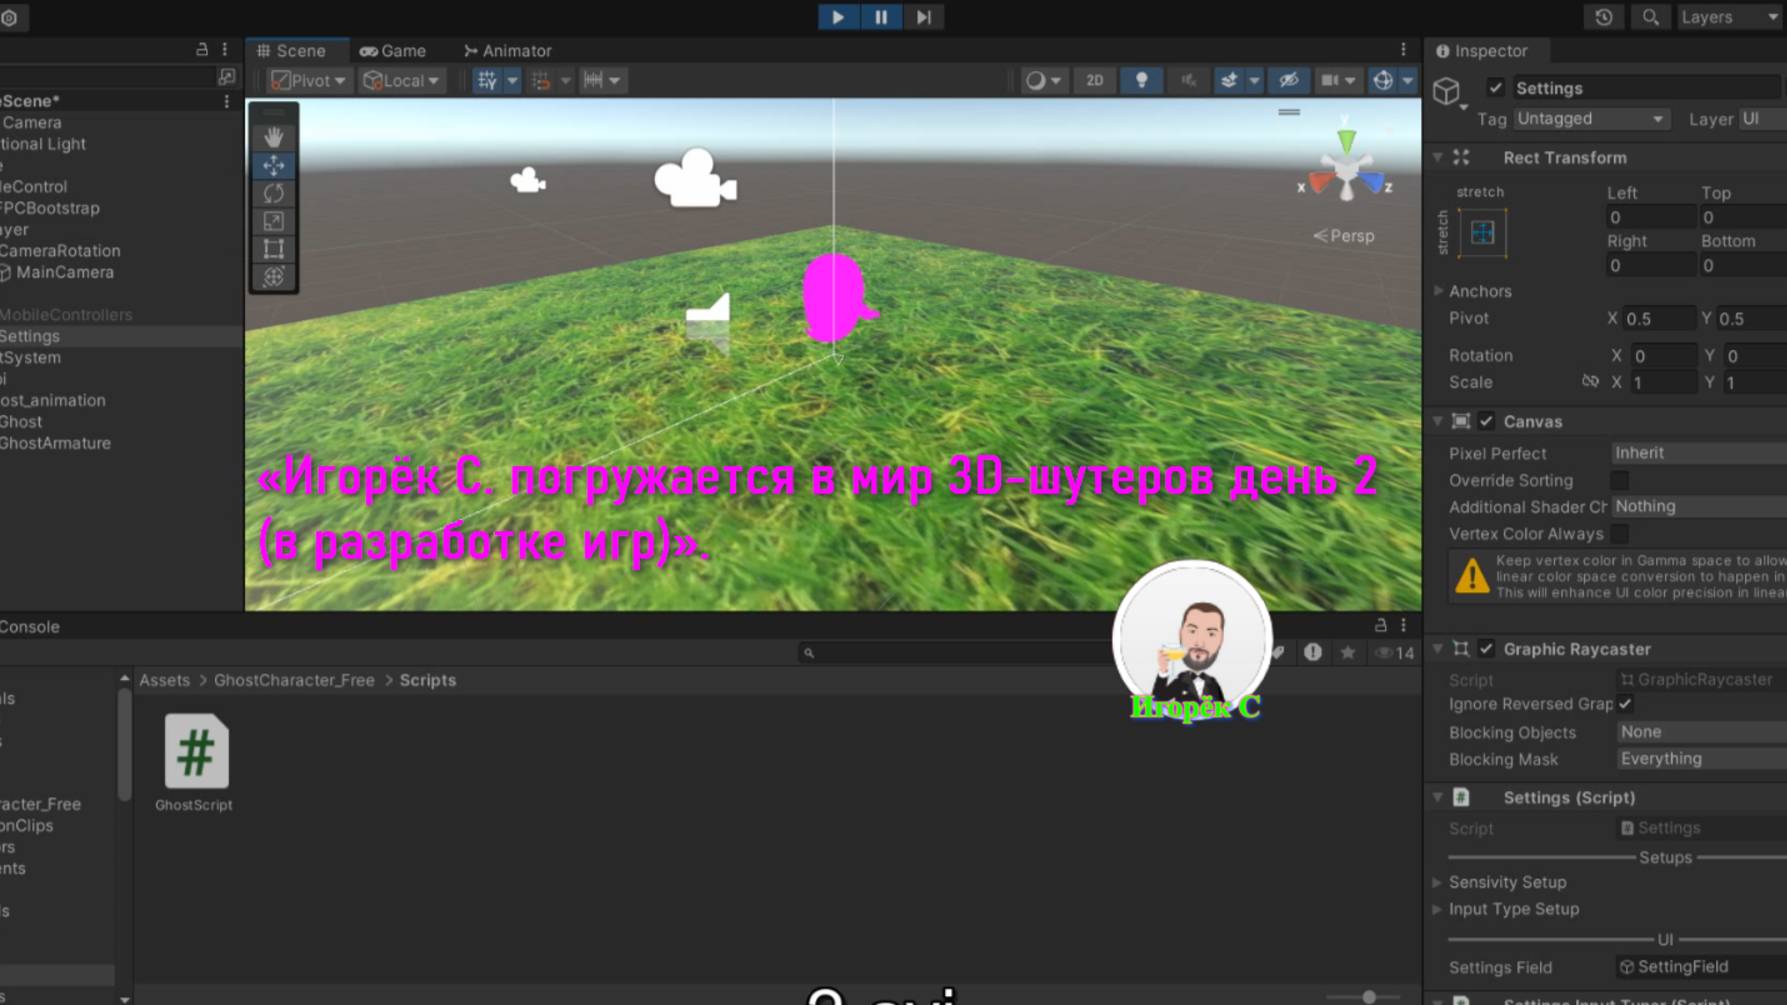The width and height of the screenshot is (1787, 1005).
Task: Click the Persp view gizmo in Scene view
Action: click(x=1345, y=236)
